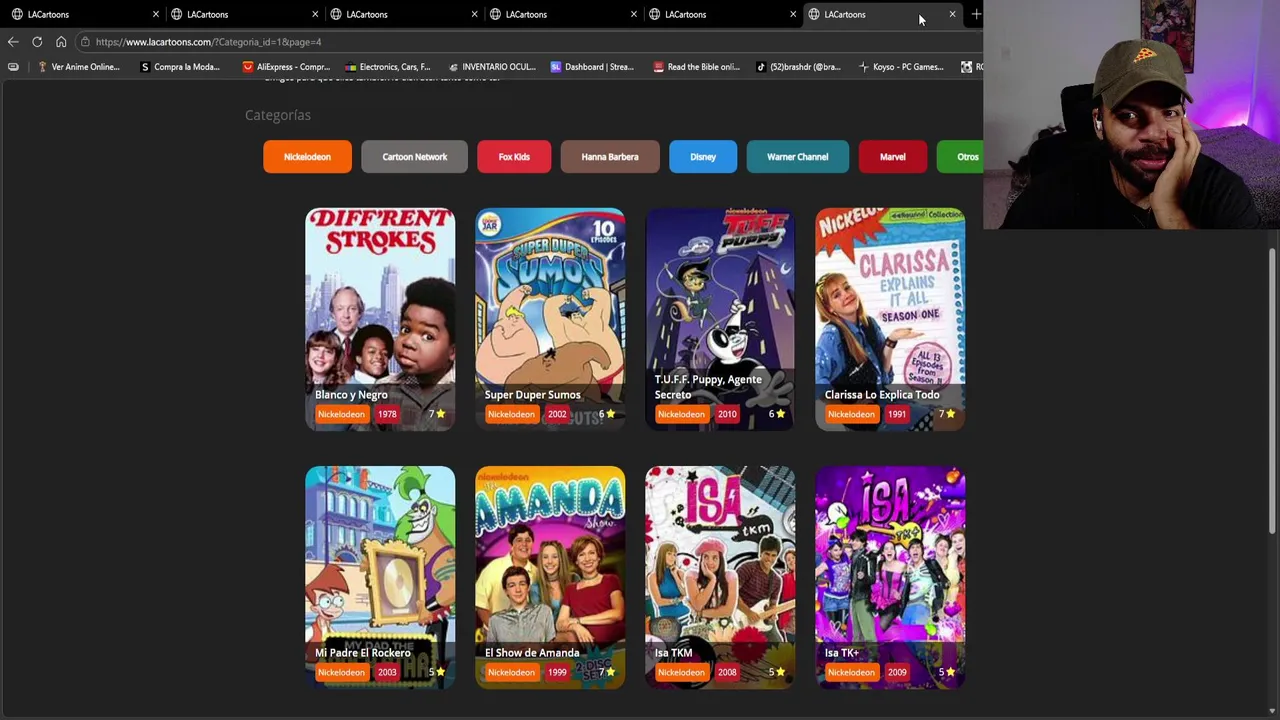The height and width of the screenshot is (720, 1280).
Task: Open the AliExpress bookmark
Action: pyautogui.click(x=286, y=67)
